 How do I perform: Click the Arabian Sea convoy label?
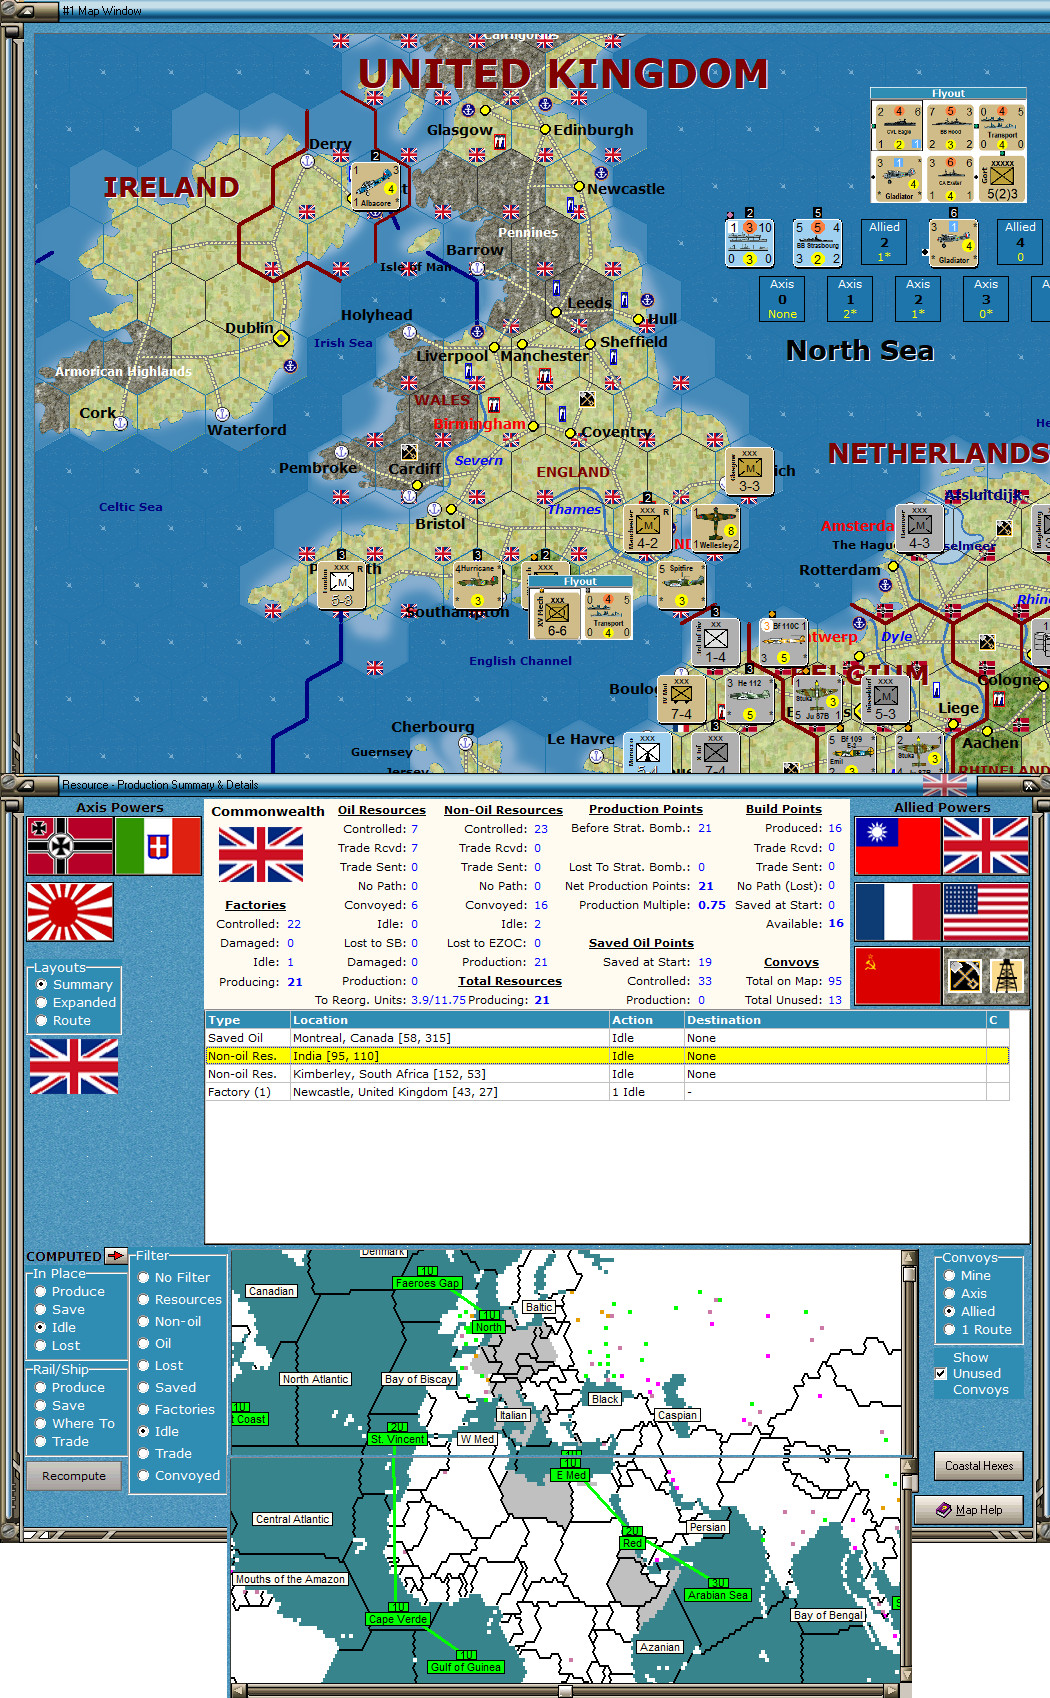718,1595
